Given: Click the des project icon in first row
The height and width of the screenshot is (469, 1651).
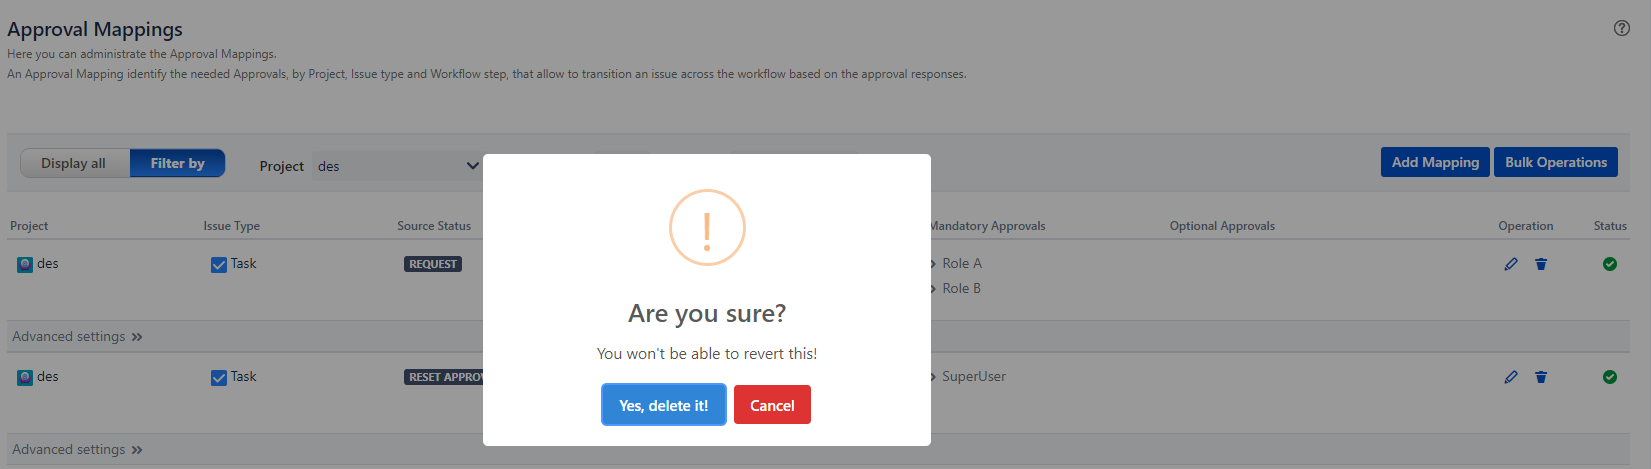Looking at the screenshot, I should pos(25,264).
